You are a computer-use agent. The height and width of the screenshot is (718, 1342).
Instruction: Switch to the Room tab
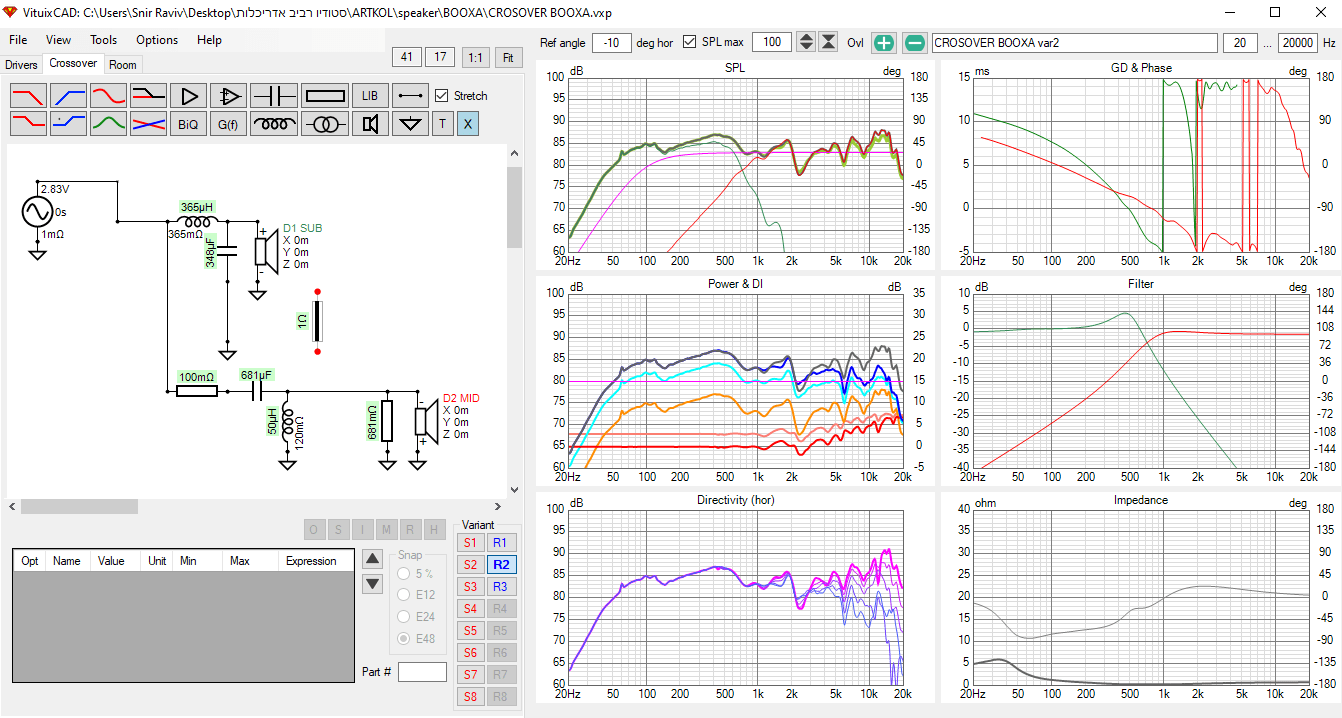pyautogui.click(x=123, y=65)
